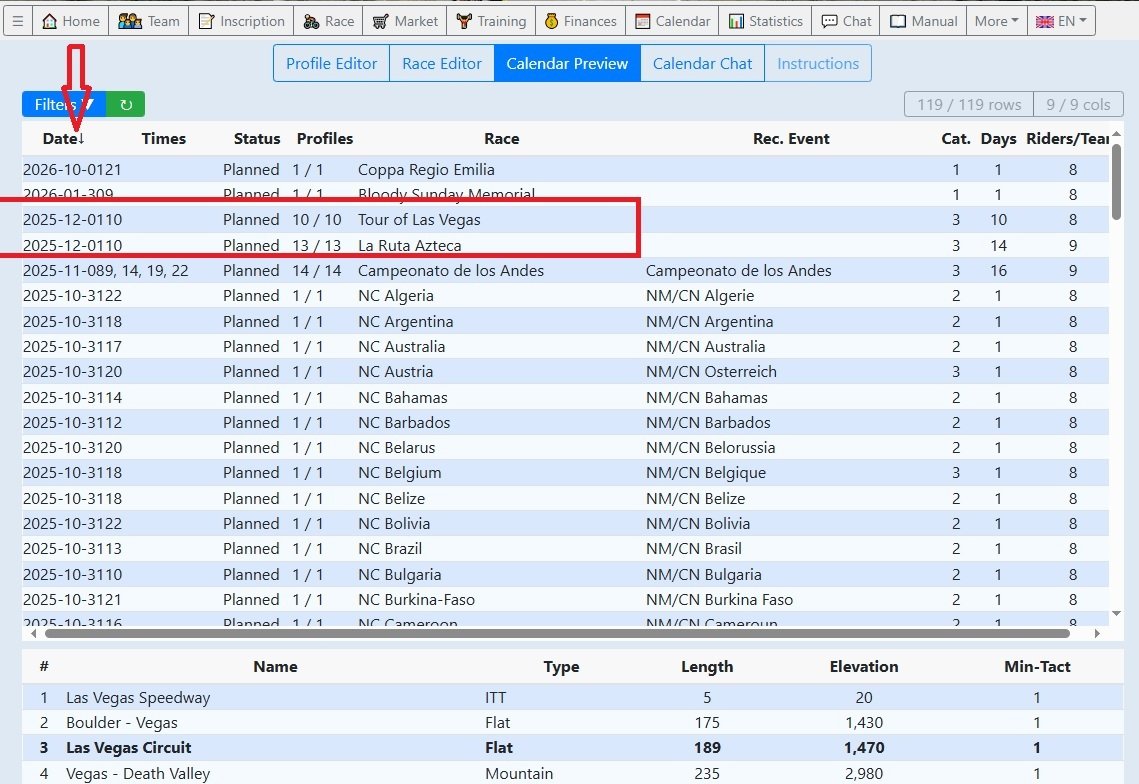Image resolution: width=1139 pixels, height=784 pixels.
Task: Sort table by Date column header
Action: click(63, 139)
